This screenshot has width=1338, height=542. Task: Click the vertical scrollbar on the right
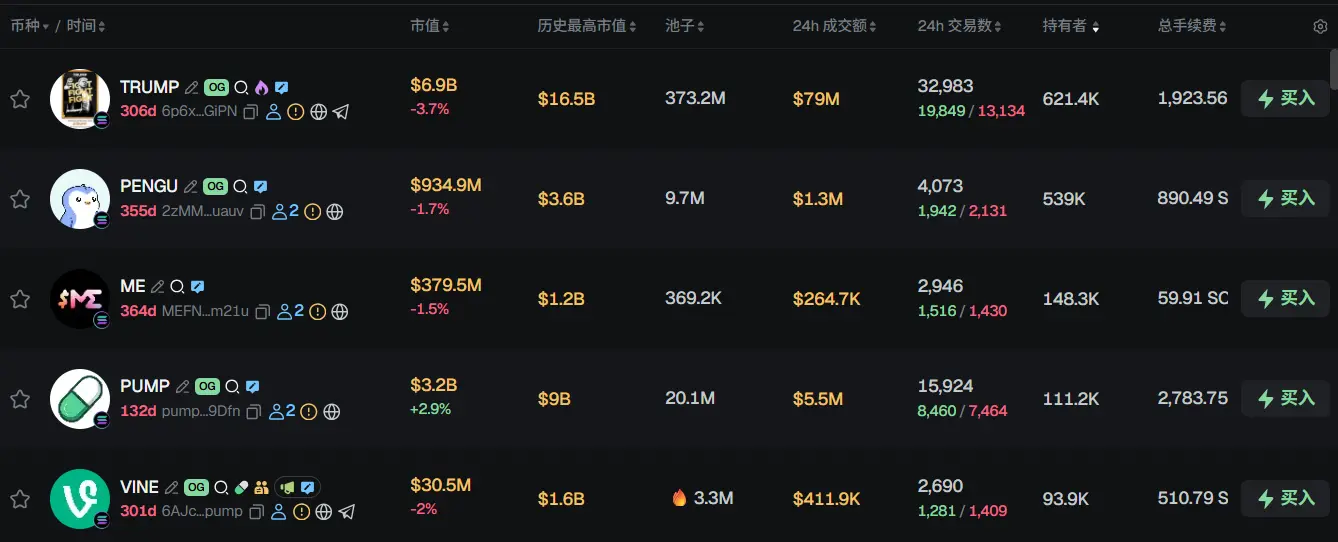[x=1332, y=70]
